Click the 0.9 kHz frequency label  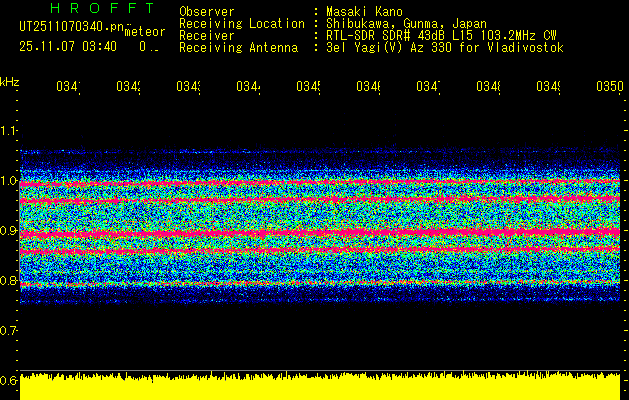point(9,230)
